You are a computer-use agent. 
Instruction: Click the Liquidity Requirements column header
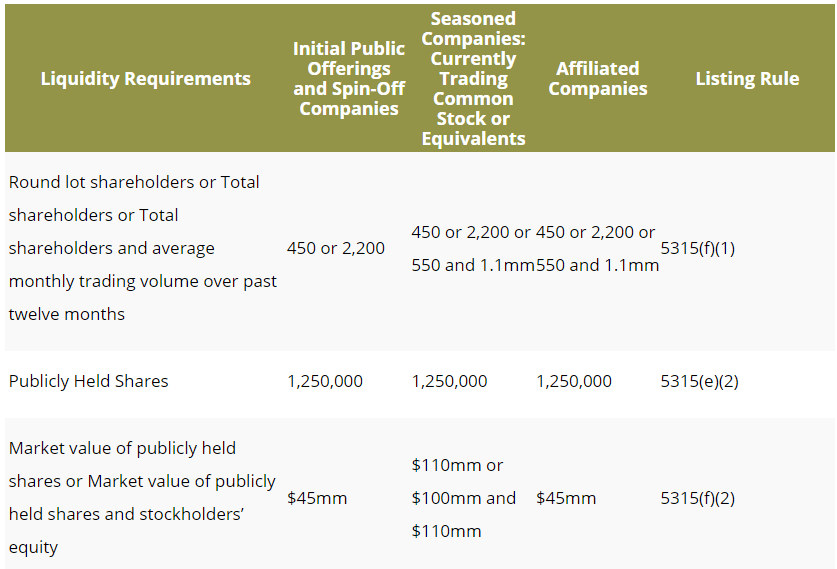(145, 79)
